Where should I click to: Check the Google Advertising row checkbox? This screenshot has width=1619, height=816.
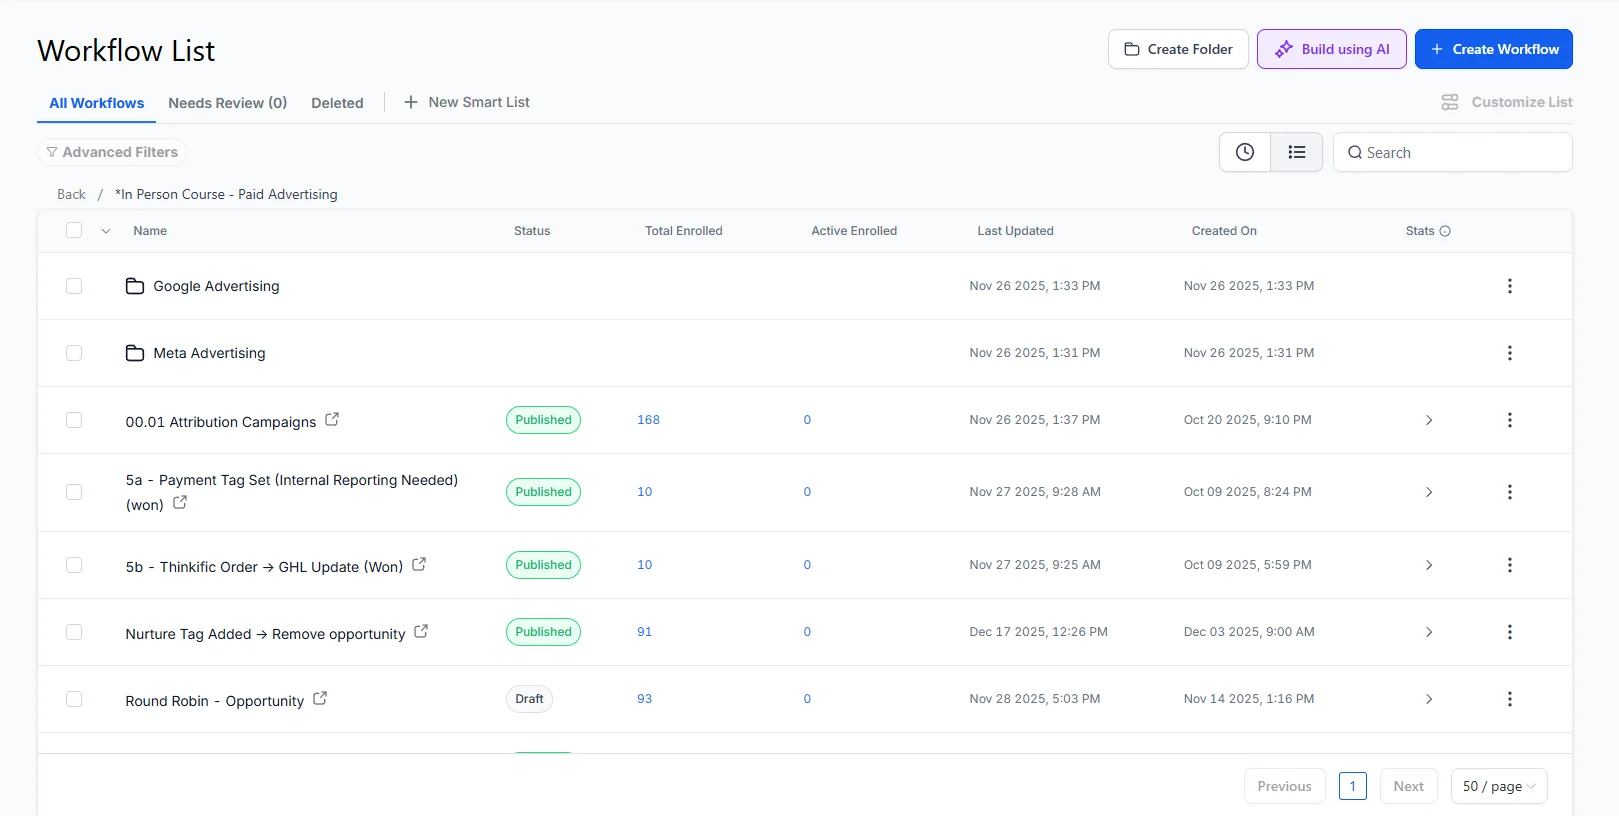point(74,286)
